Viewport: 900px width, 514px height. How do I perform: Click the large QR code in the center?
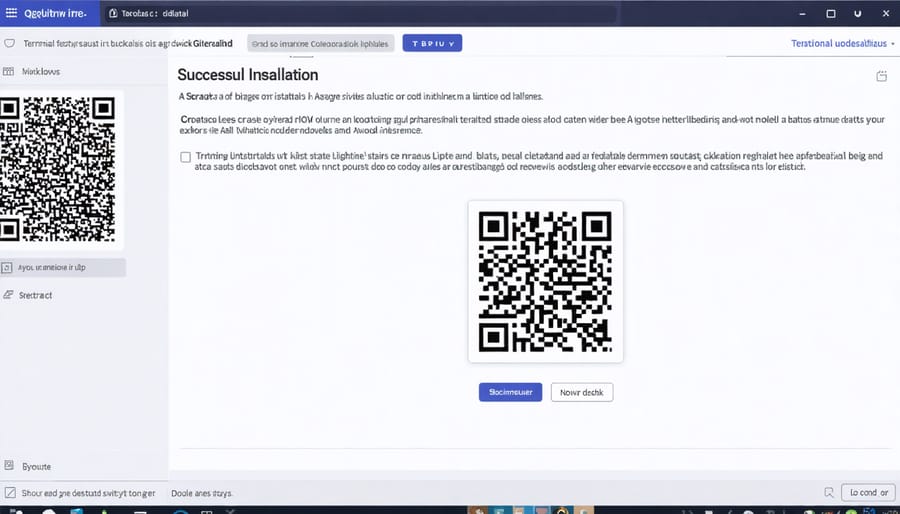[545, 282]
